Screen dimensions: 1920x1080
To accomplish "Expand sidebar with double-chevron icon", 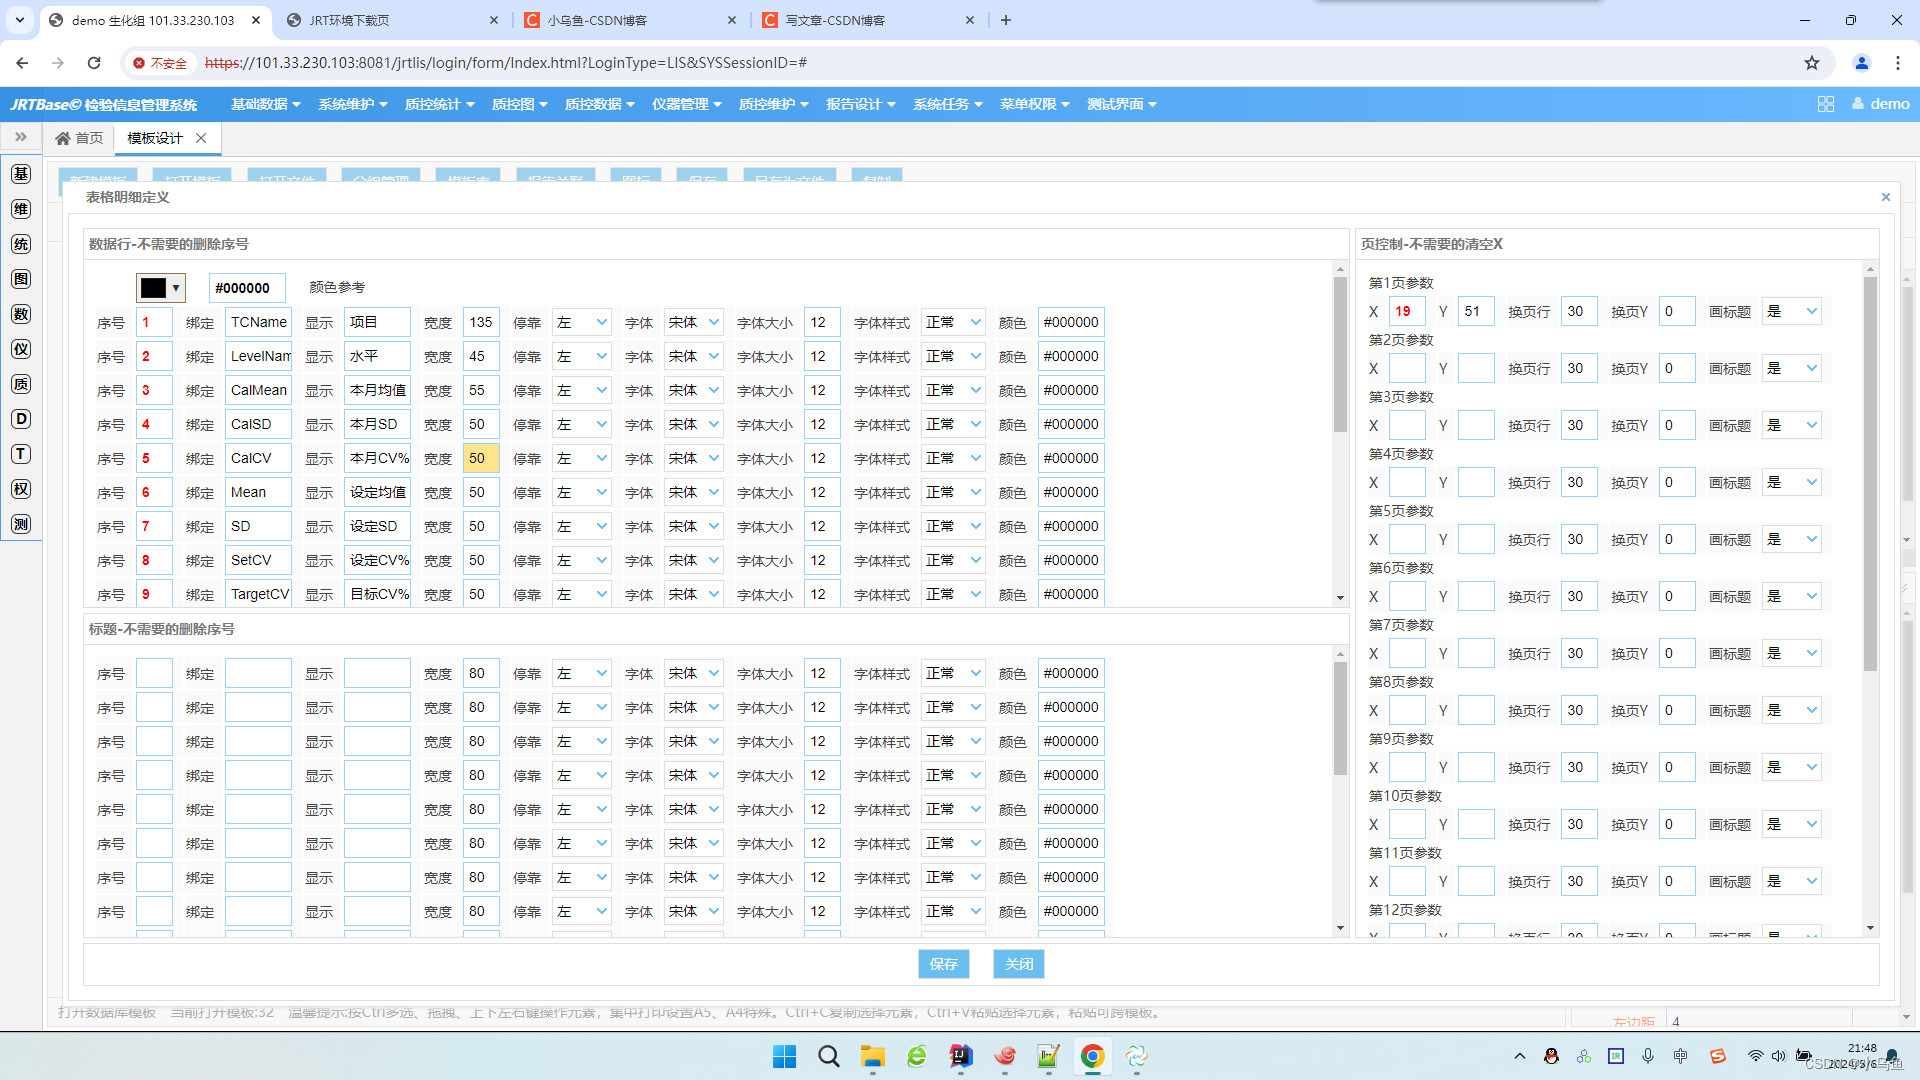I will [21, 137].
